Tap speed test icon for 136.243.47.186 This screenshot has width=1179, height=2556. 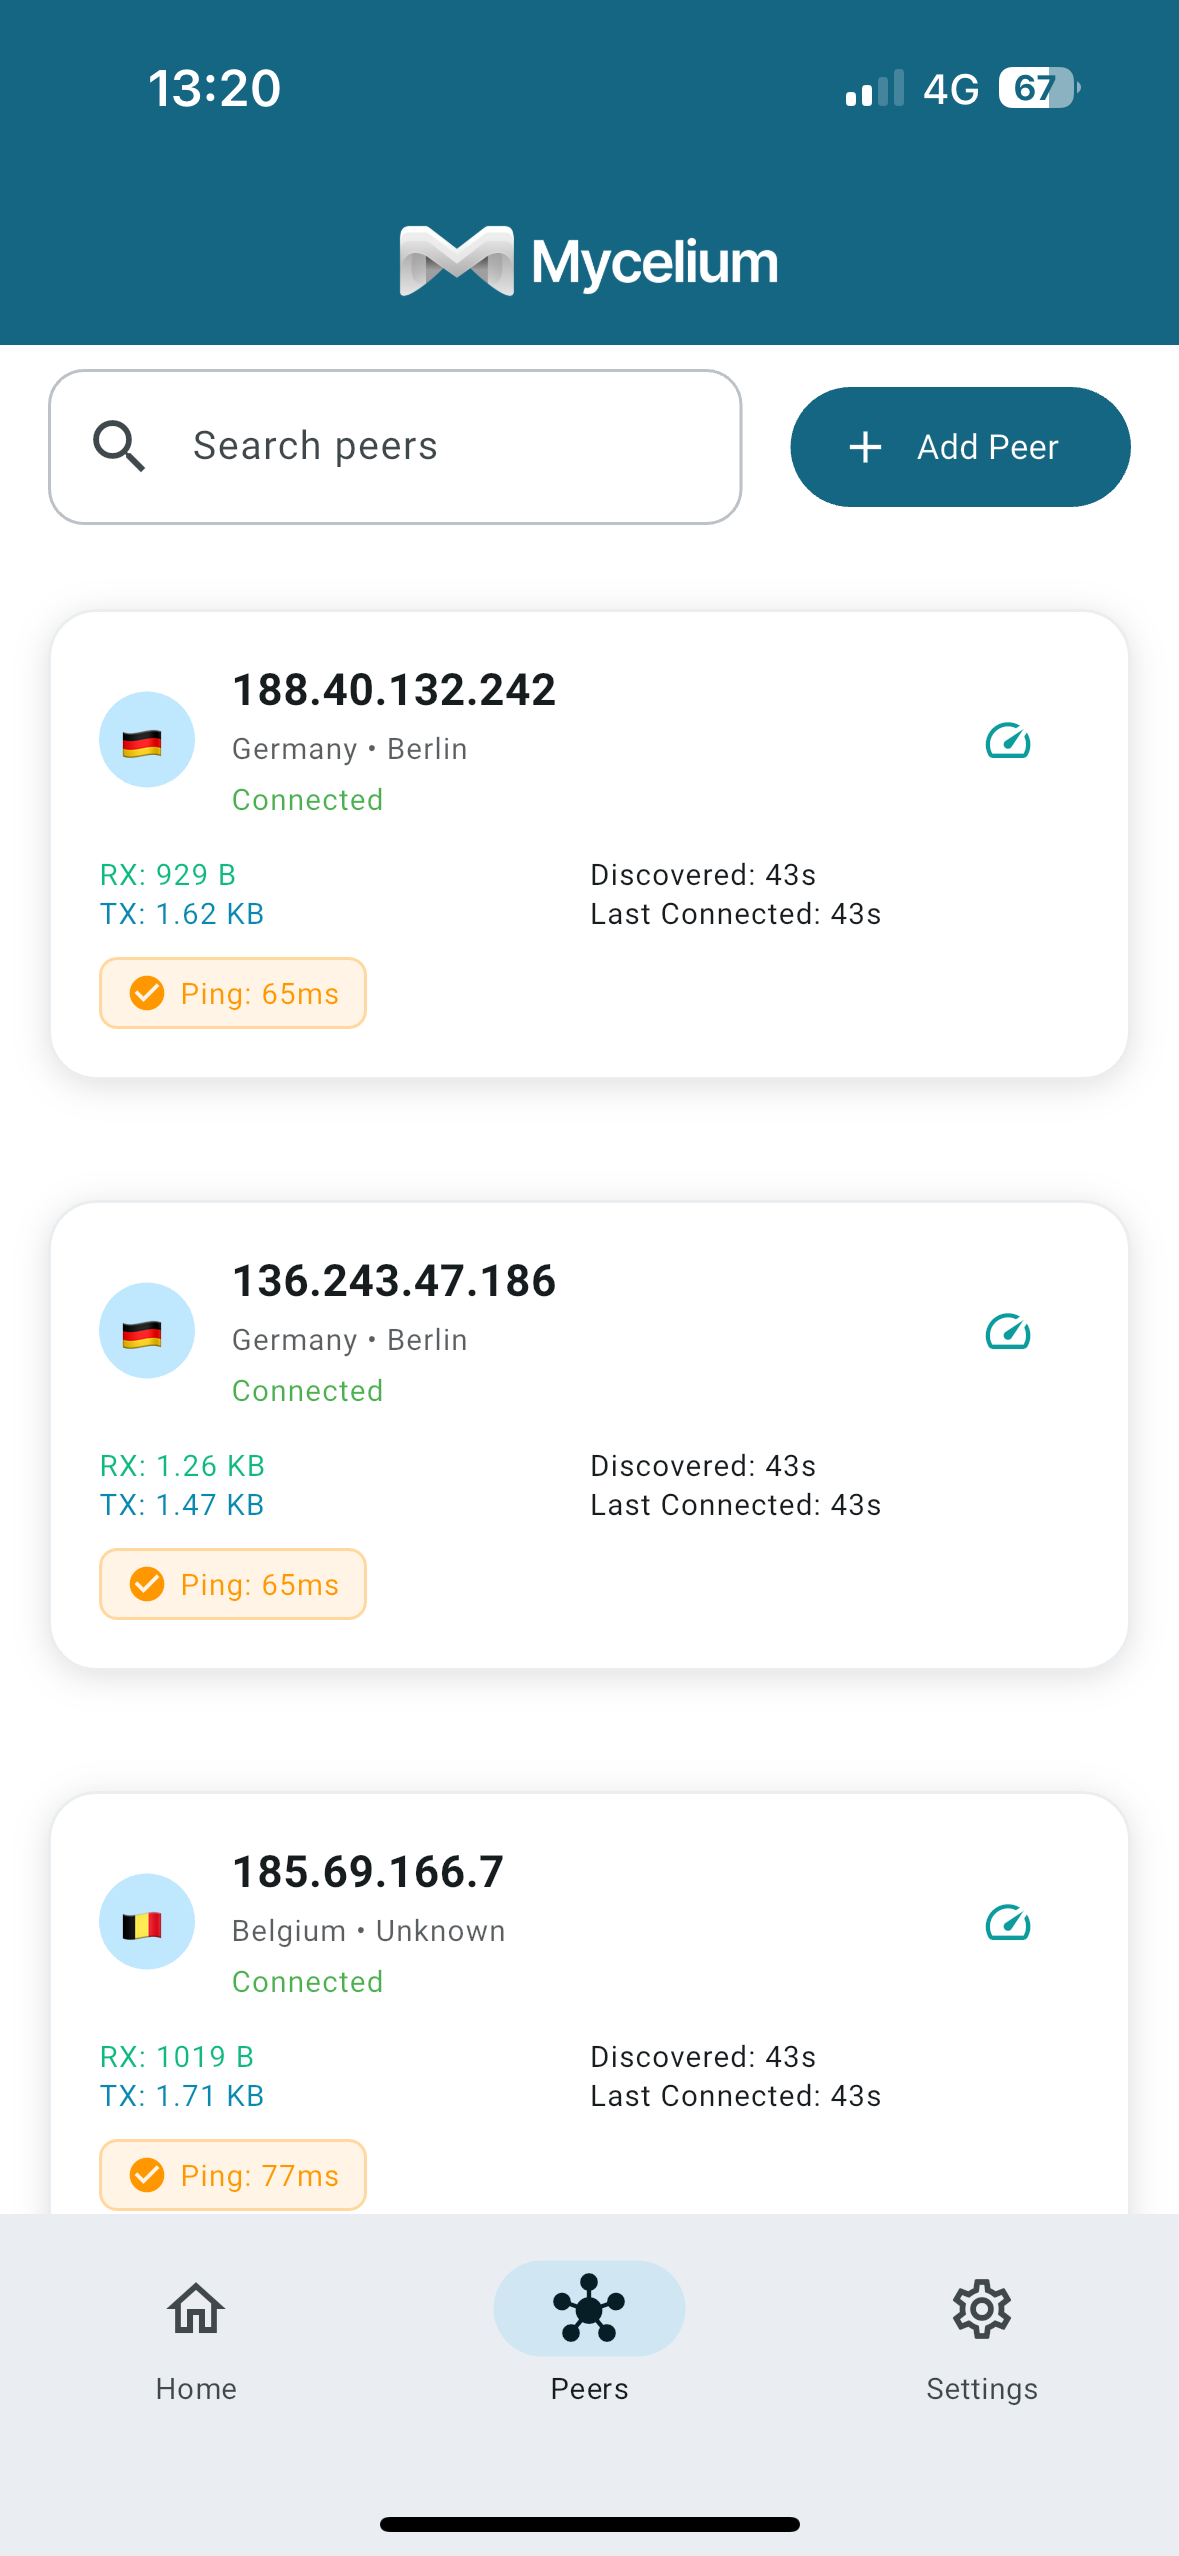click(1008, 1332)
